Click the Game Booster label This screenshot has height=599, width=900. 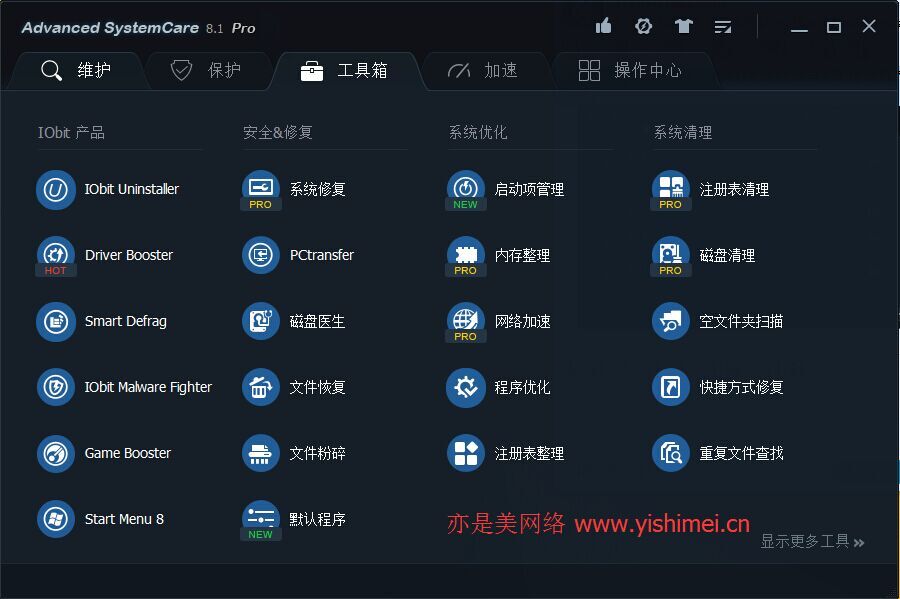(128, 453)
